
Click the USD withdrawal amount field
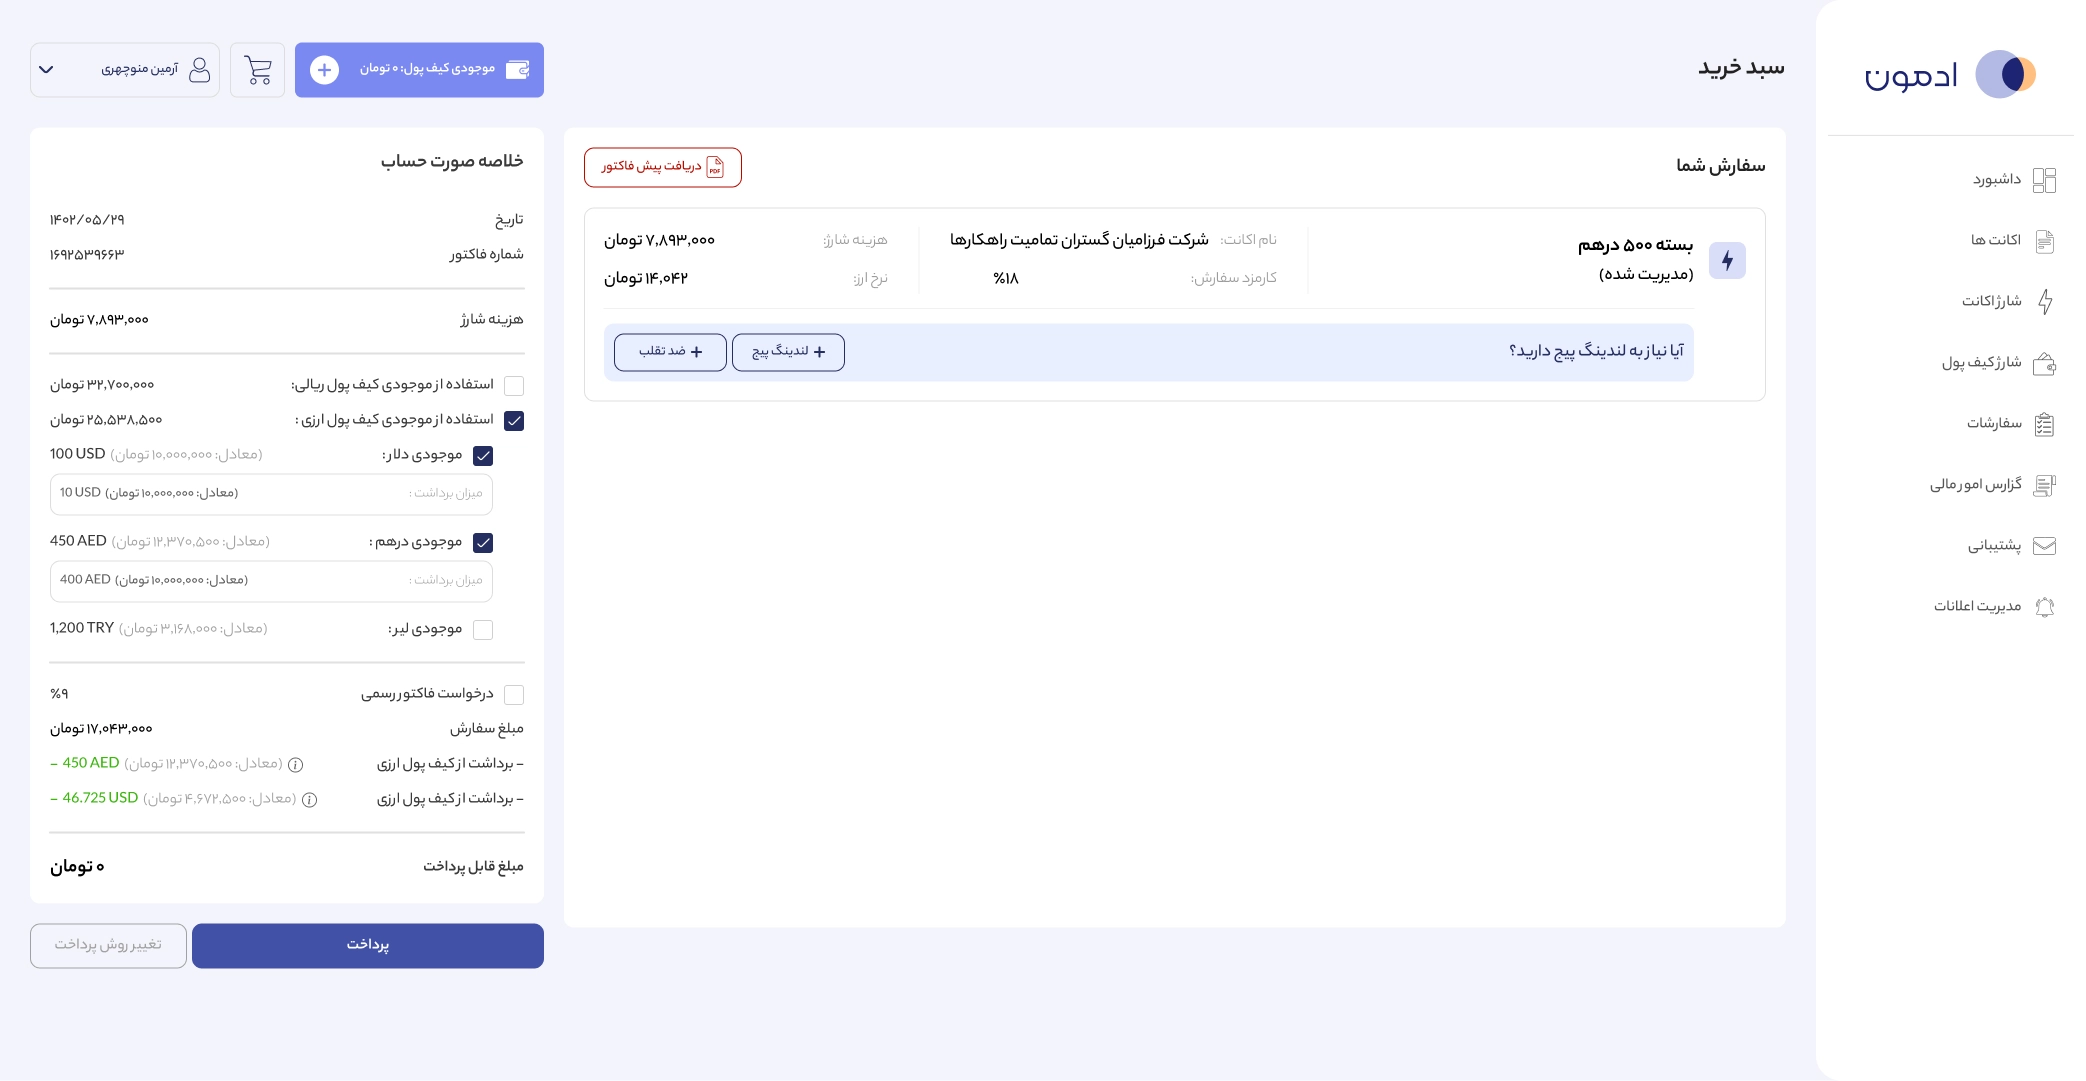tap(271, 494)
